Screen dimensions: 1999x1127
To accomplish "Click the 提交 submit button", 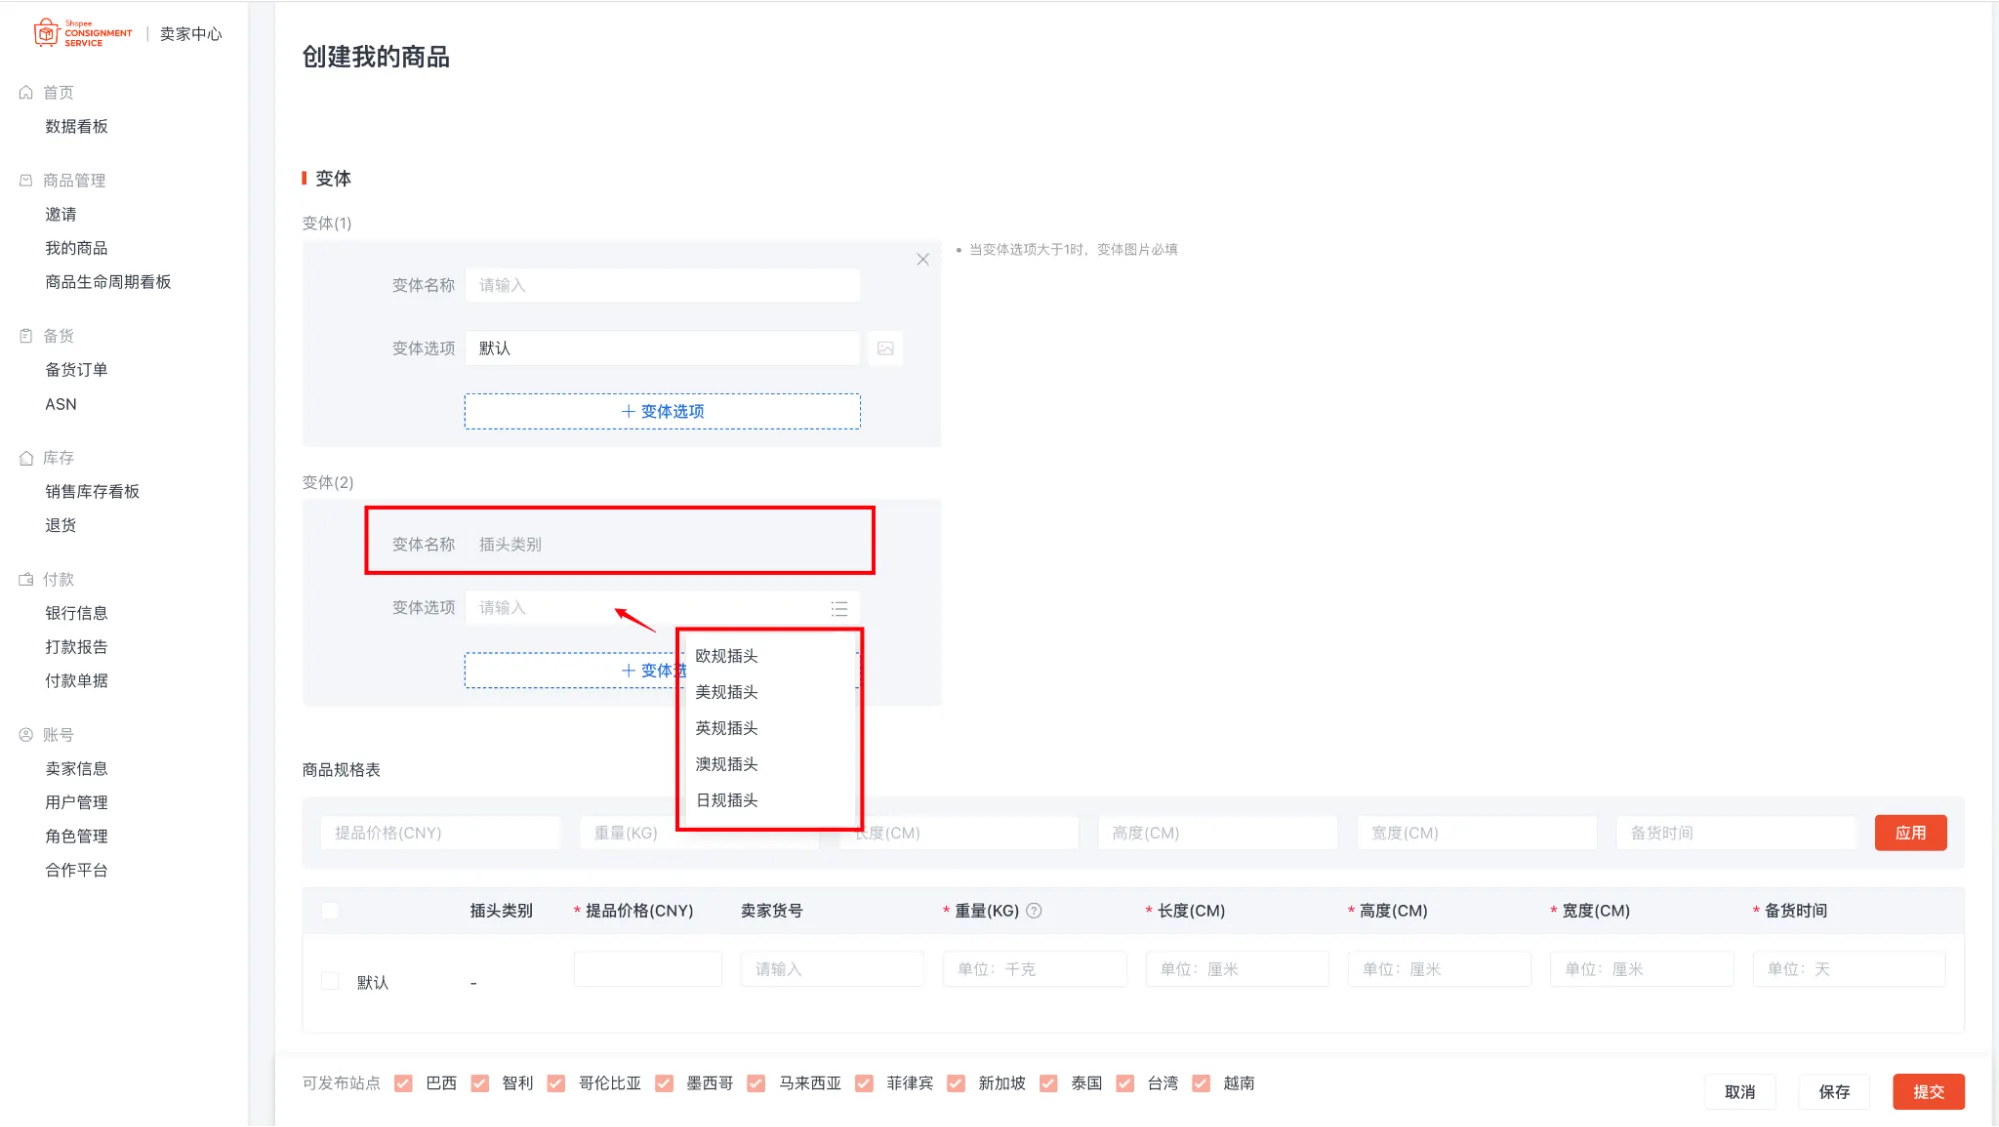I will point(1927,1092).
